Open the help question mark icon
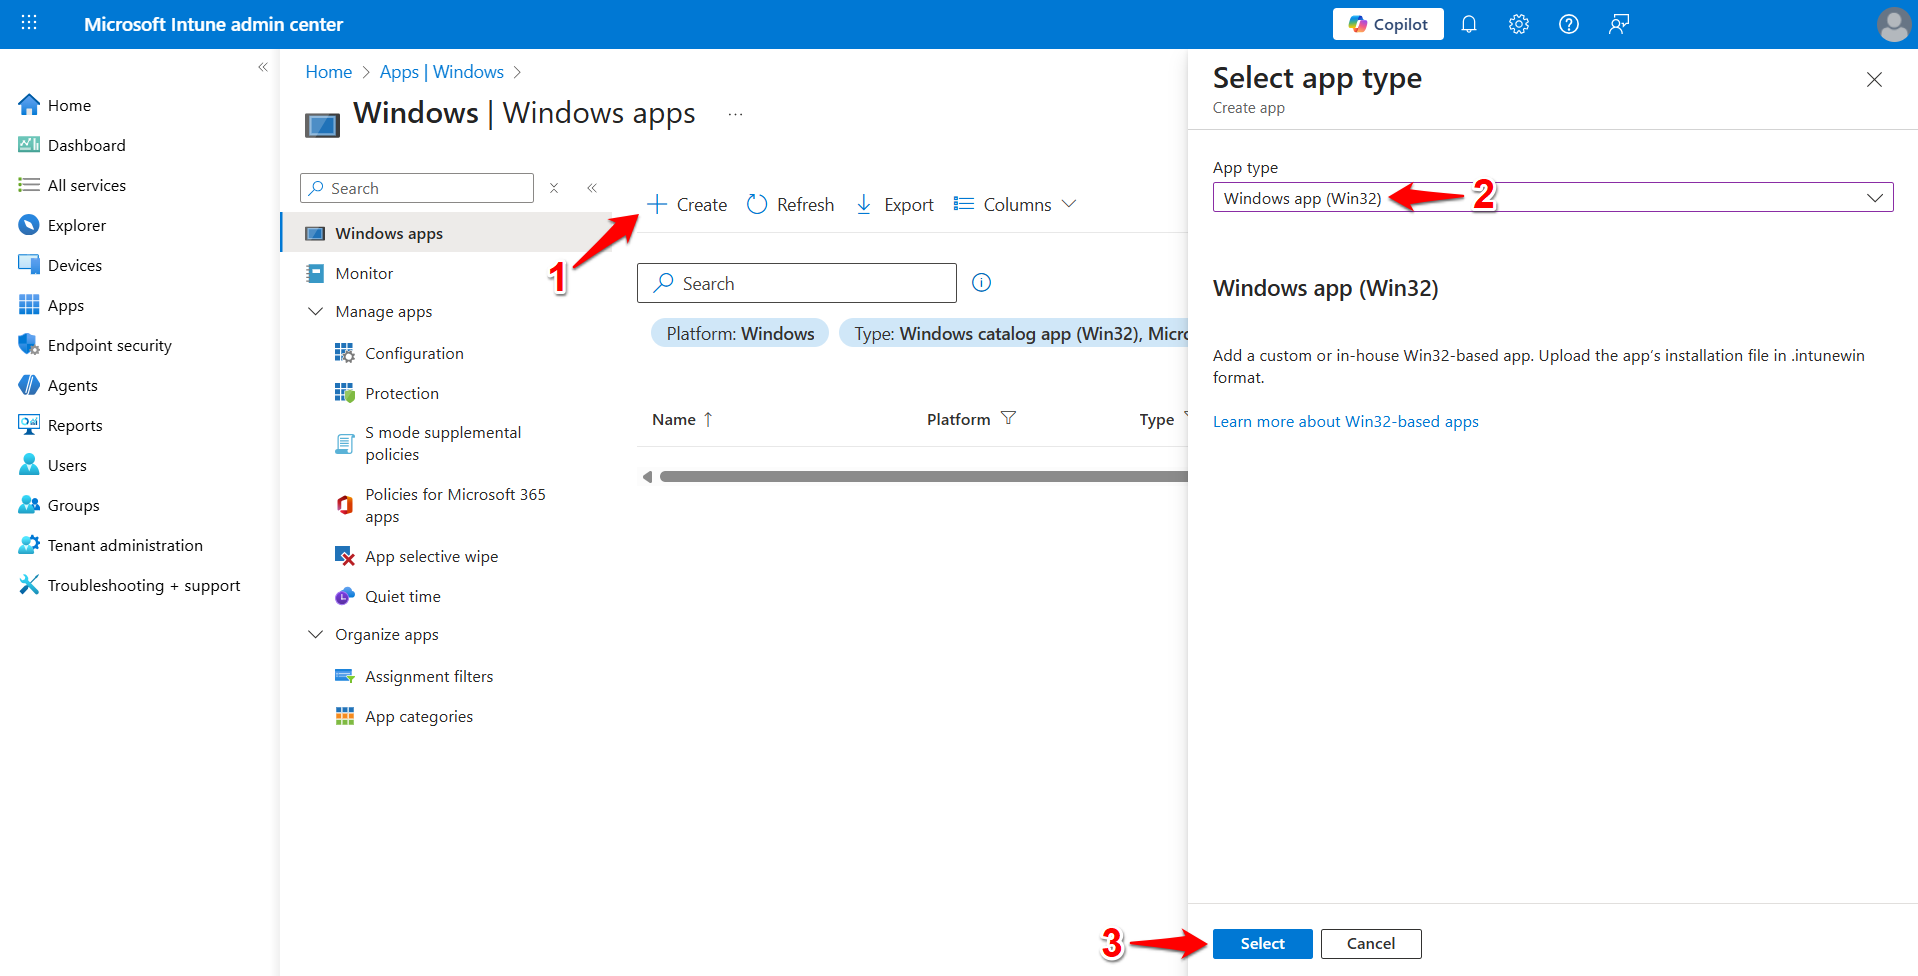Screen dimensions: 1918x976 (x=1569, y=24)
